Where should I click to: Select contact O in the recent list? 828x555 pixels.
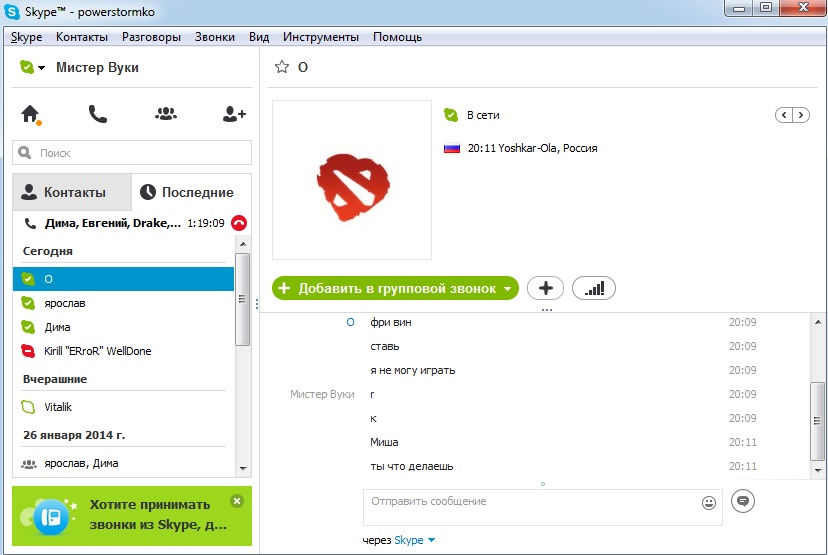click(x=124, y=279)
